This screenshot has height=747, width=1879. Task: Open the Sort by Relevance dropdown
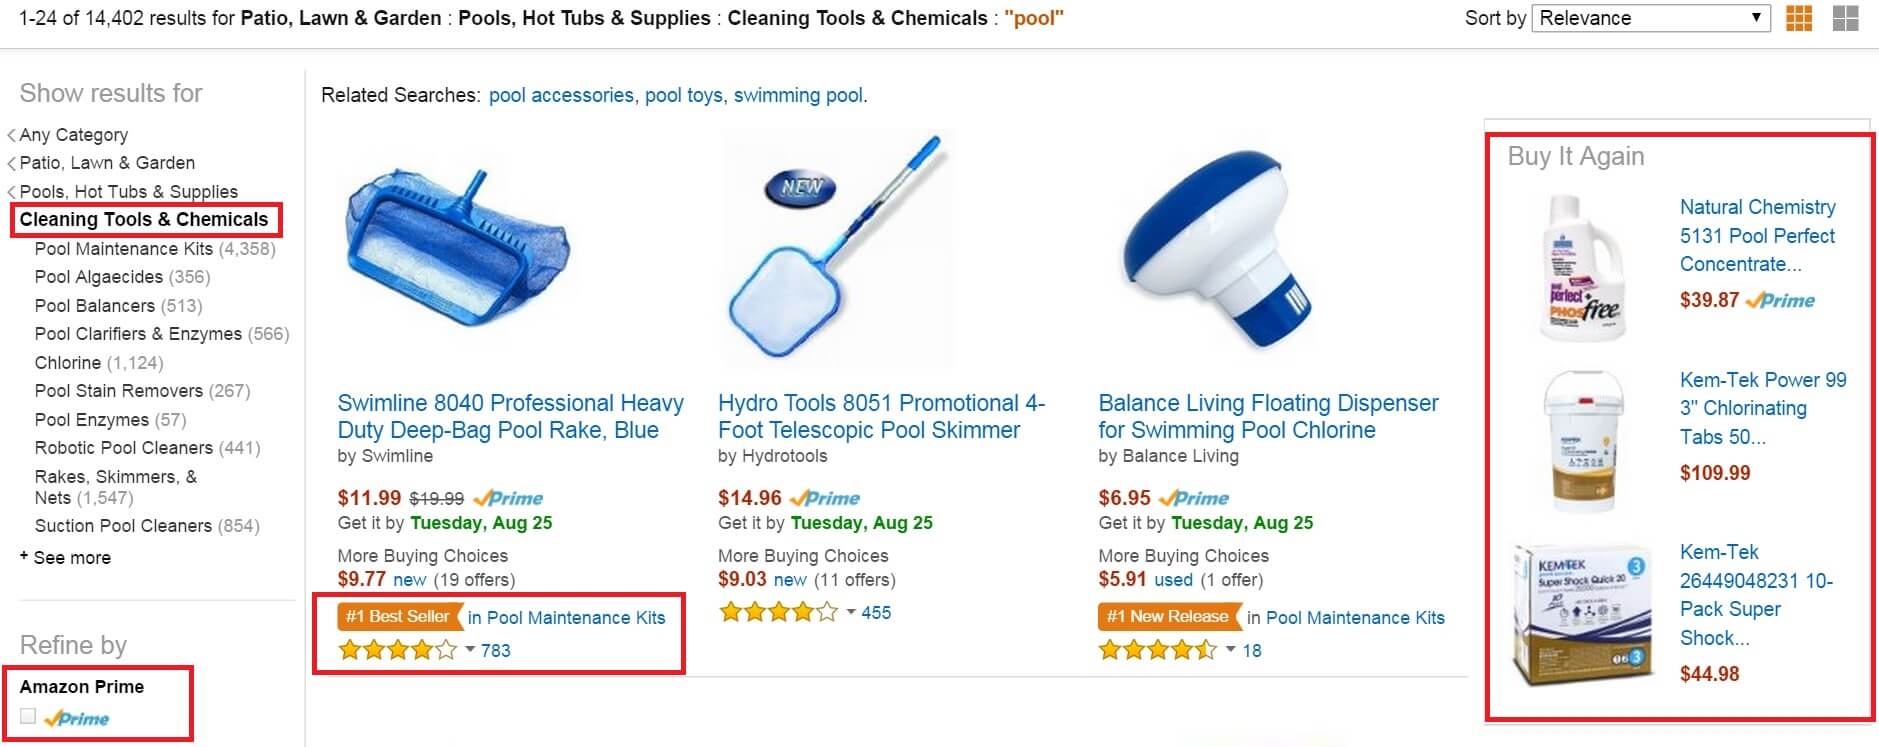point(1651,18)
